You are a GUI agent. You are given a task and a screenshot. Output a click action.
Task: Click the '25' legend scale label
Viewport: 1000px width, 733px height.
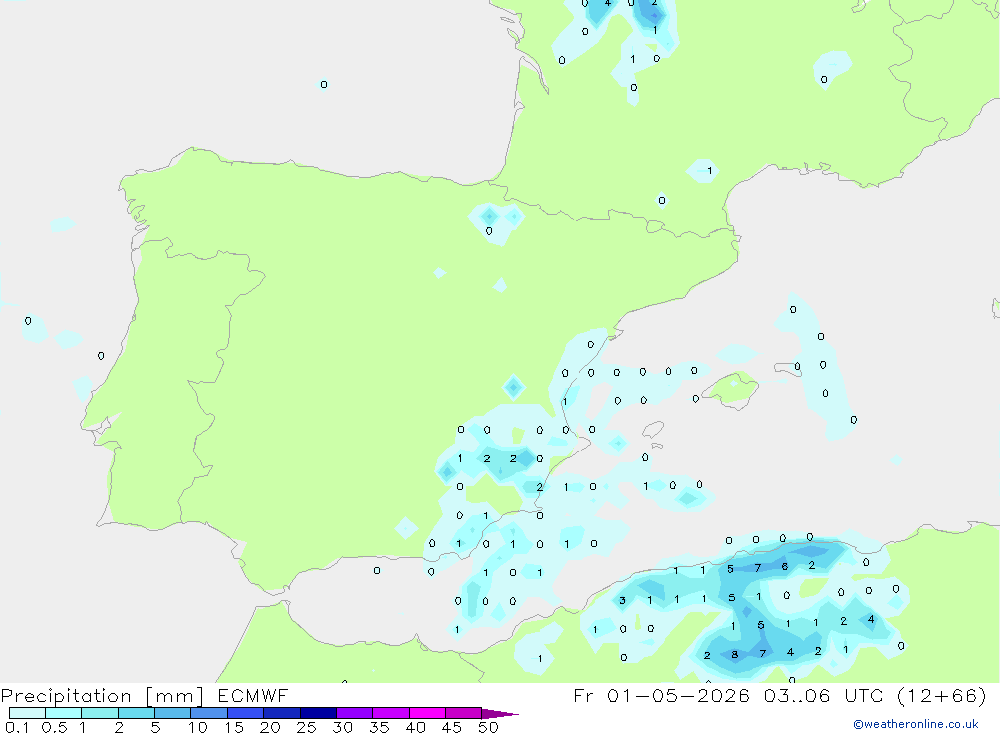tap(307, 727)
